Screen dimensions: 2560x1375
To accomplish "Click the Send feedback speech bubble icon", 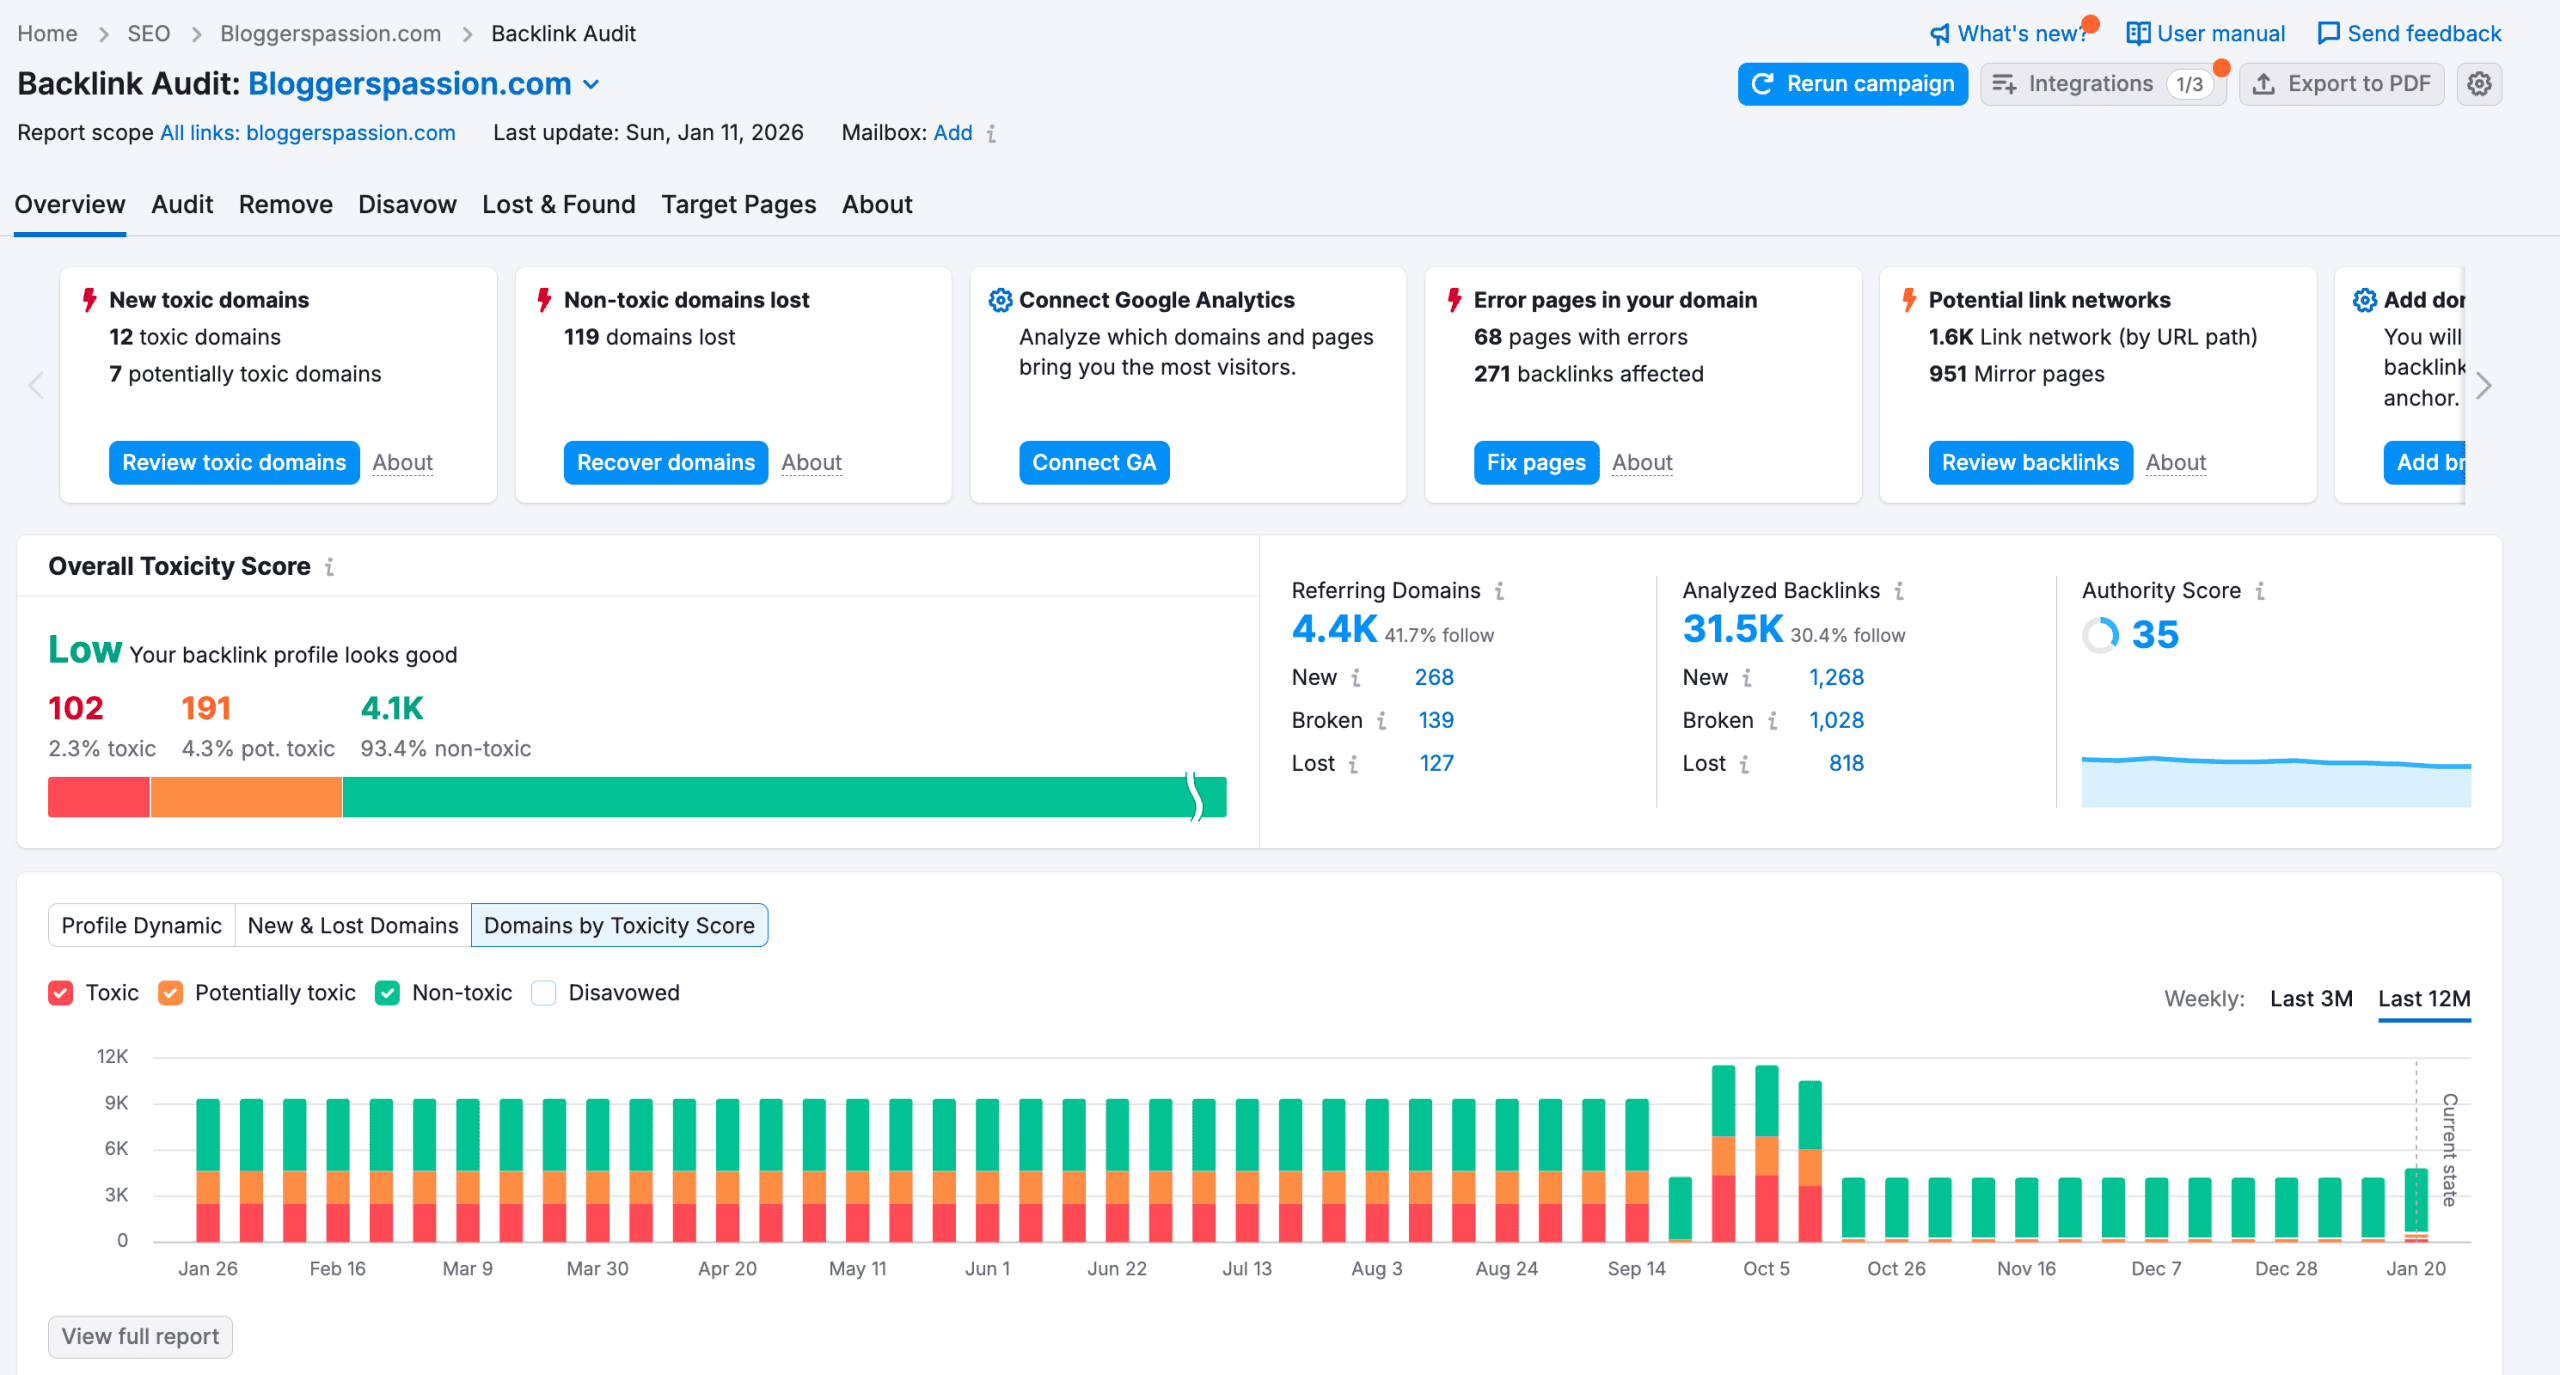I will tap(2330, 33).
